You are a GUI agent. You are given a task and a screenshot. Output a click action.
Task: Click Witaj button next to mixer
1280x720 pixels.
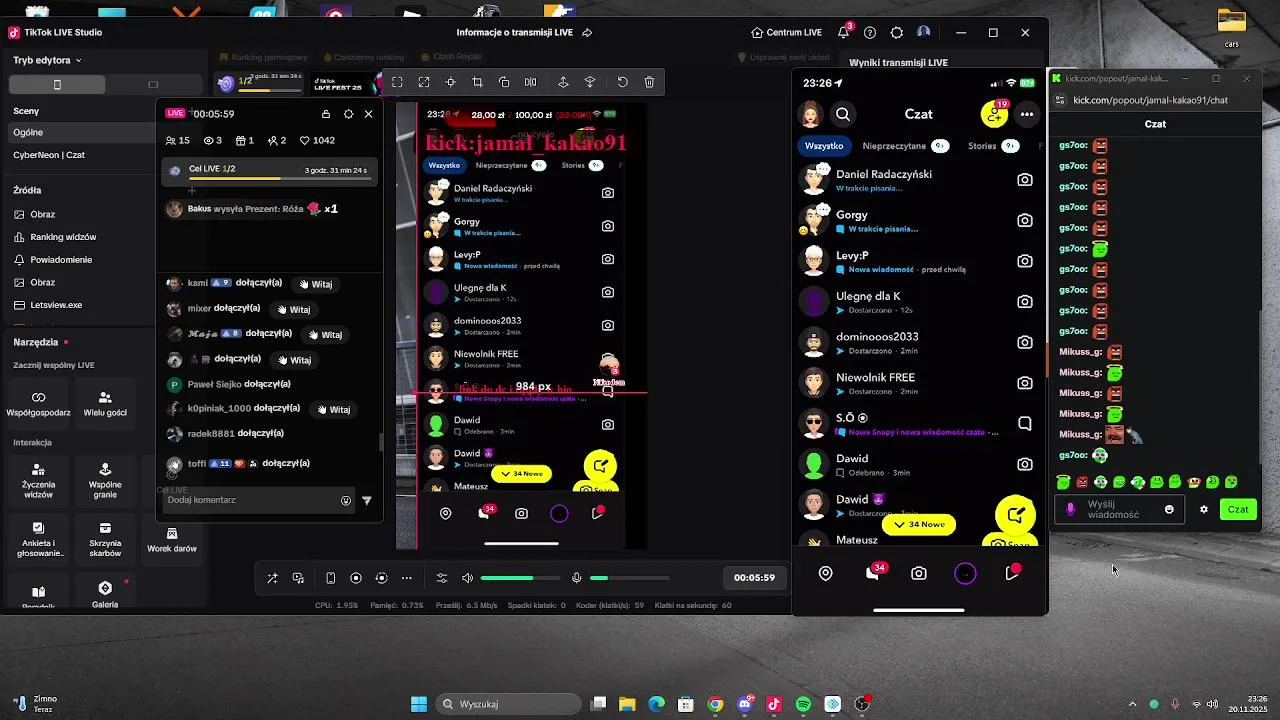click(294, 310)
